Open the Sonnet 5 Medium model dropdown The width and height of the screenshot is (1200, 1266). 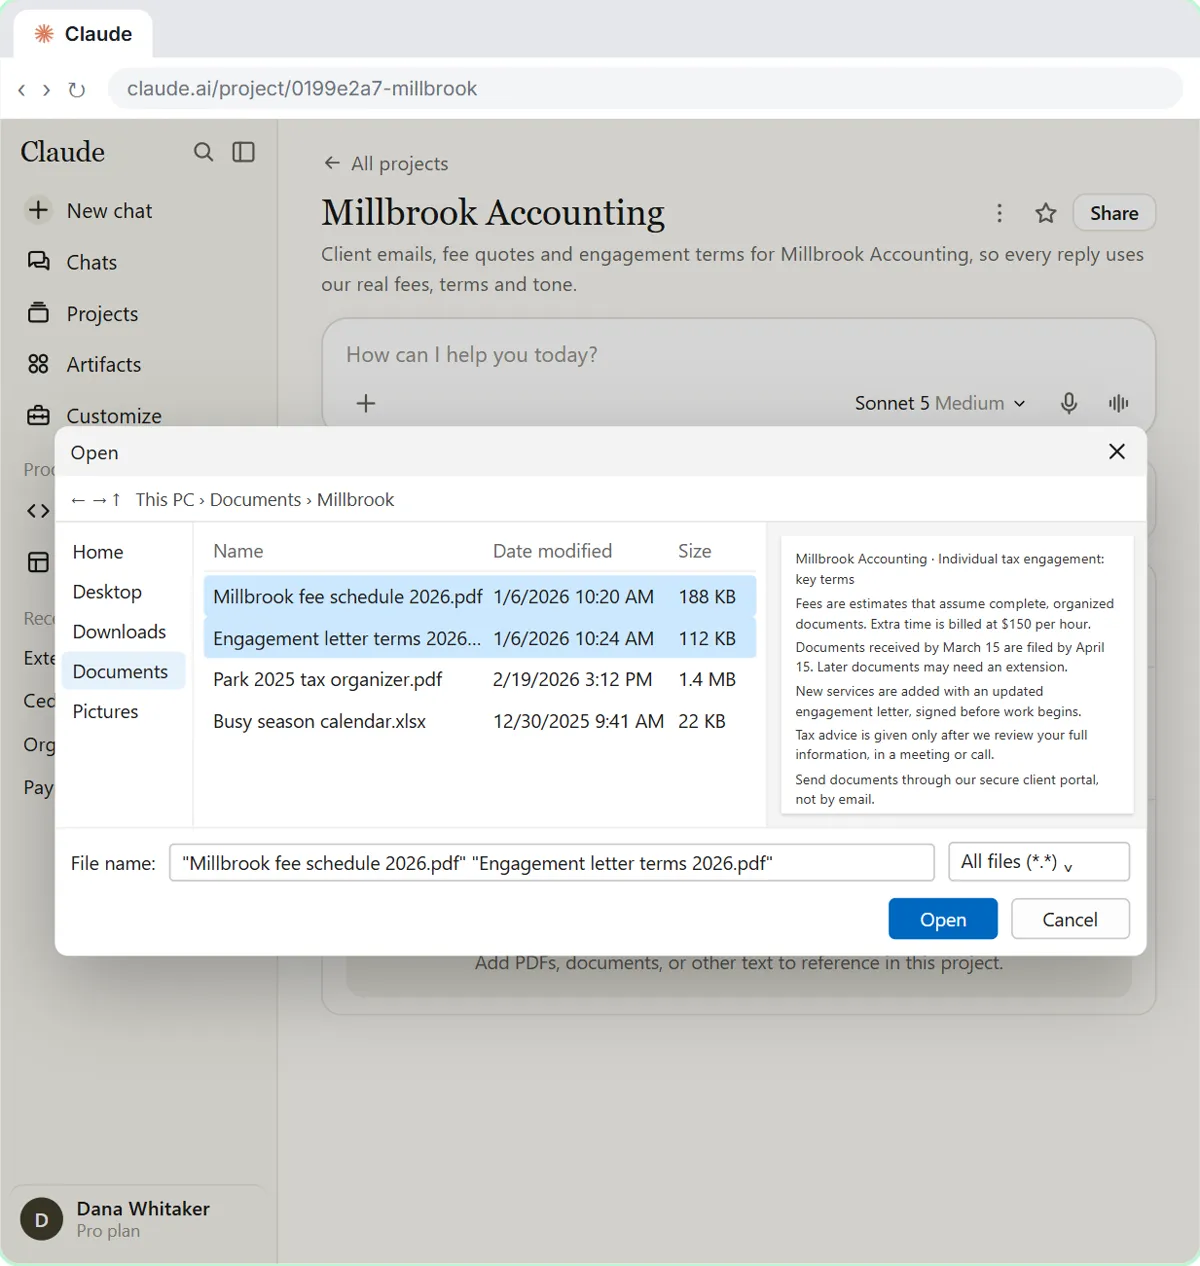[x=940, y=403]
